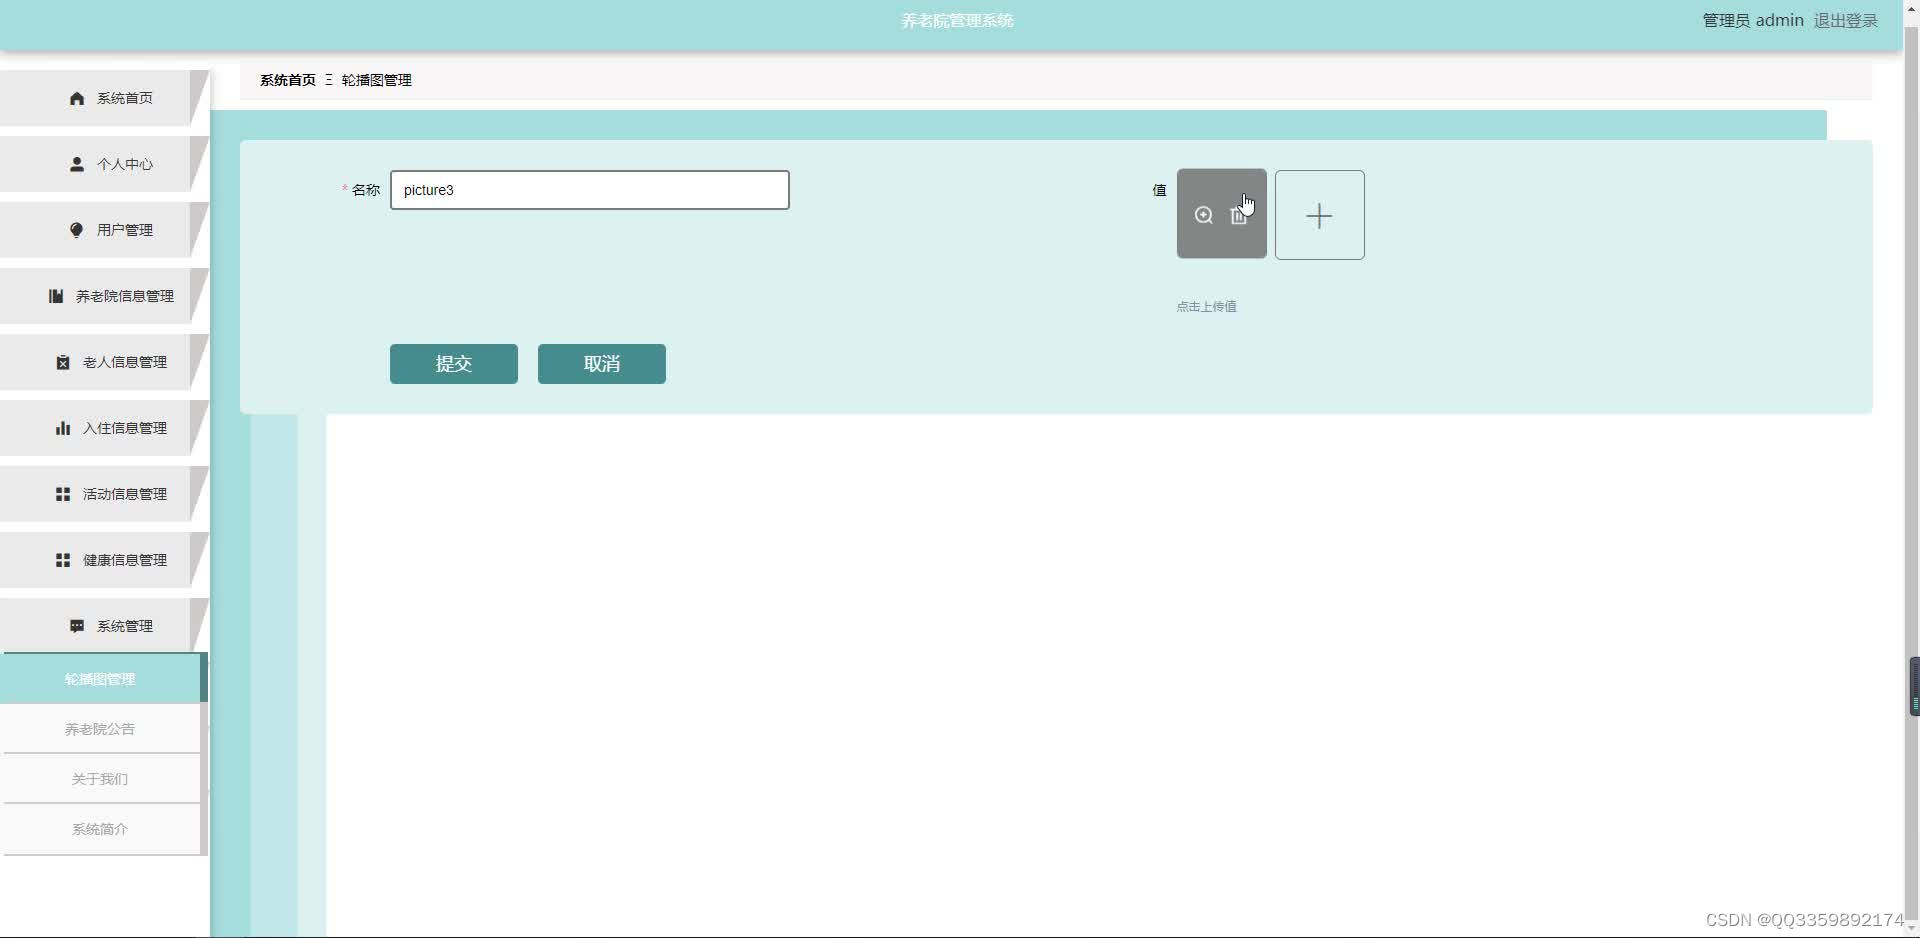Click the 轮播图管理 breadcrumb text
1920x938 pixels.
(377, 80)
